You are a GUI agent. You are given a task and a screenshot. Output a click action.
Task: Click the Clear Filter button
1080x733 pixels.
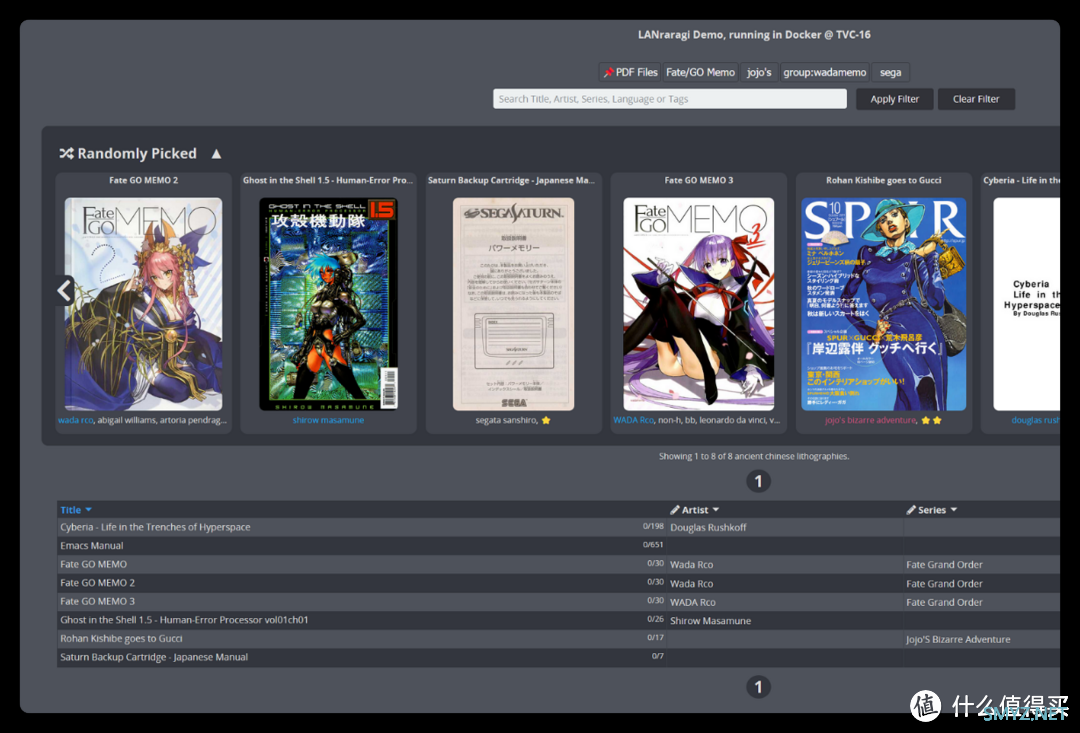[x=975, y=99]
